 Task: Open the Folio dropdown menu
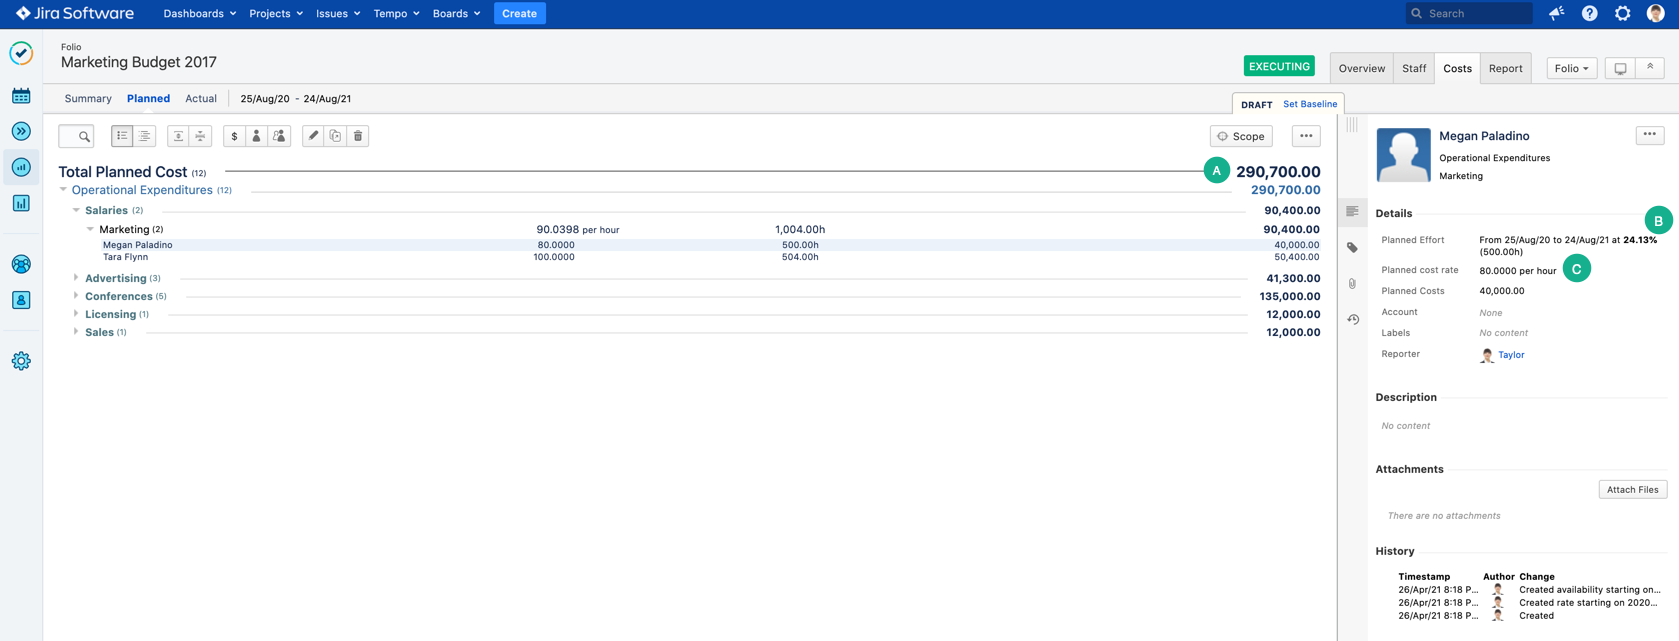[1571, 68]
